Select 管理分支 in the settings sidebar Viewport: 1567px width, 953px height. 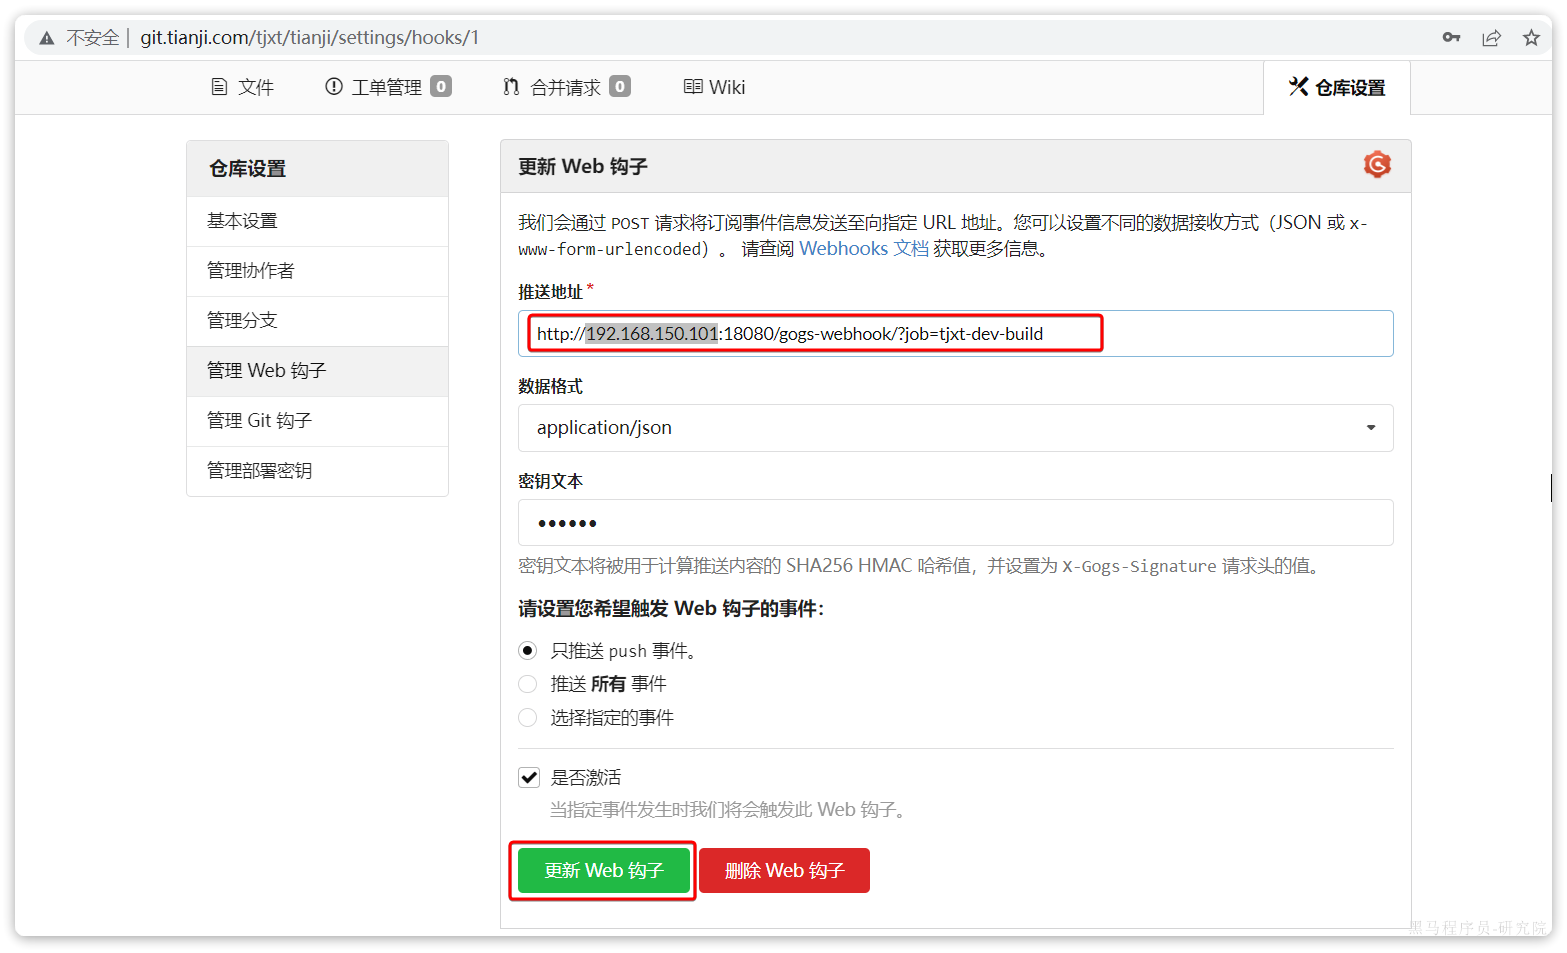317,321
